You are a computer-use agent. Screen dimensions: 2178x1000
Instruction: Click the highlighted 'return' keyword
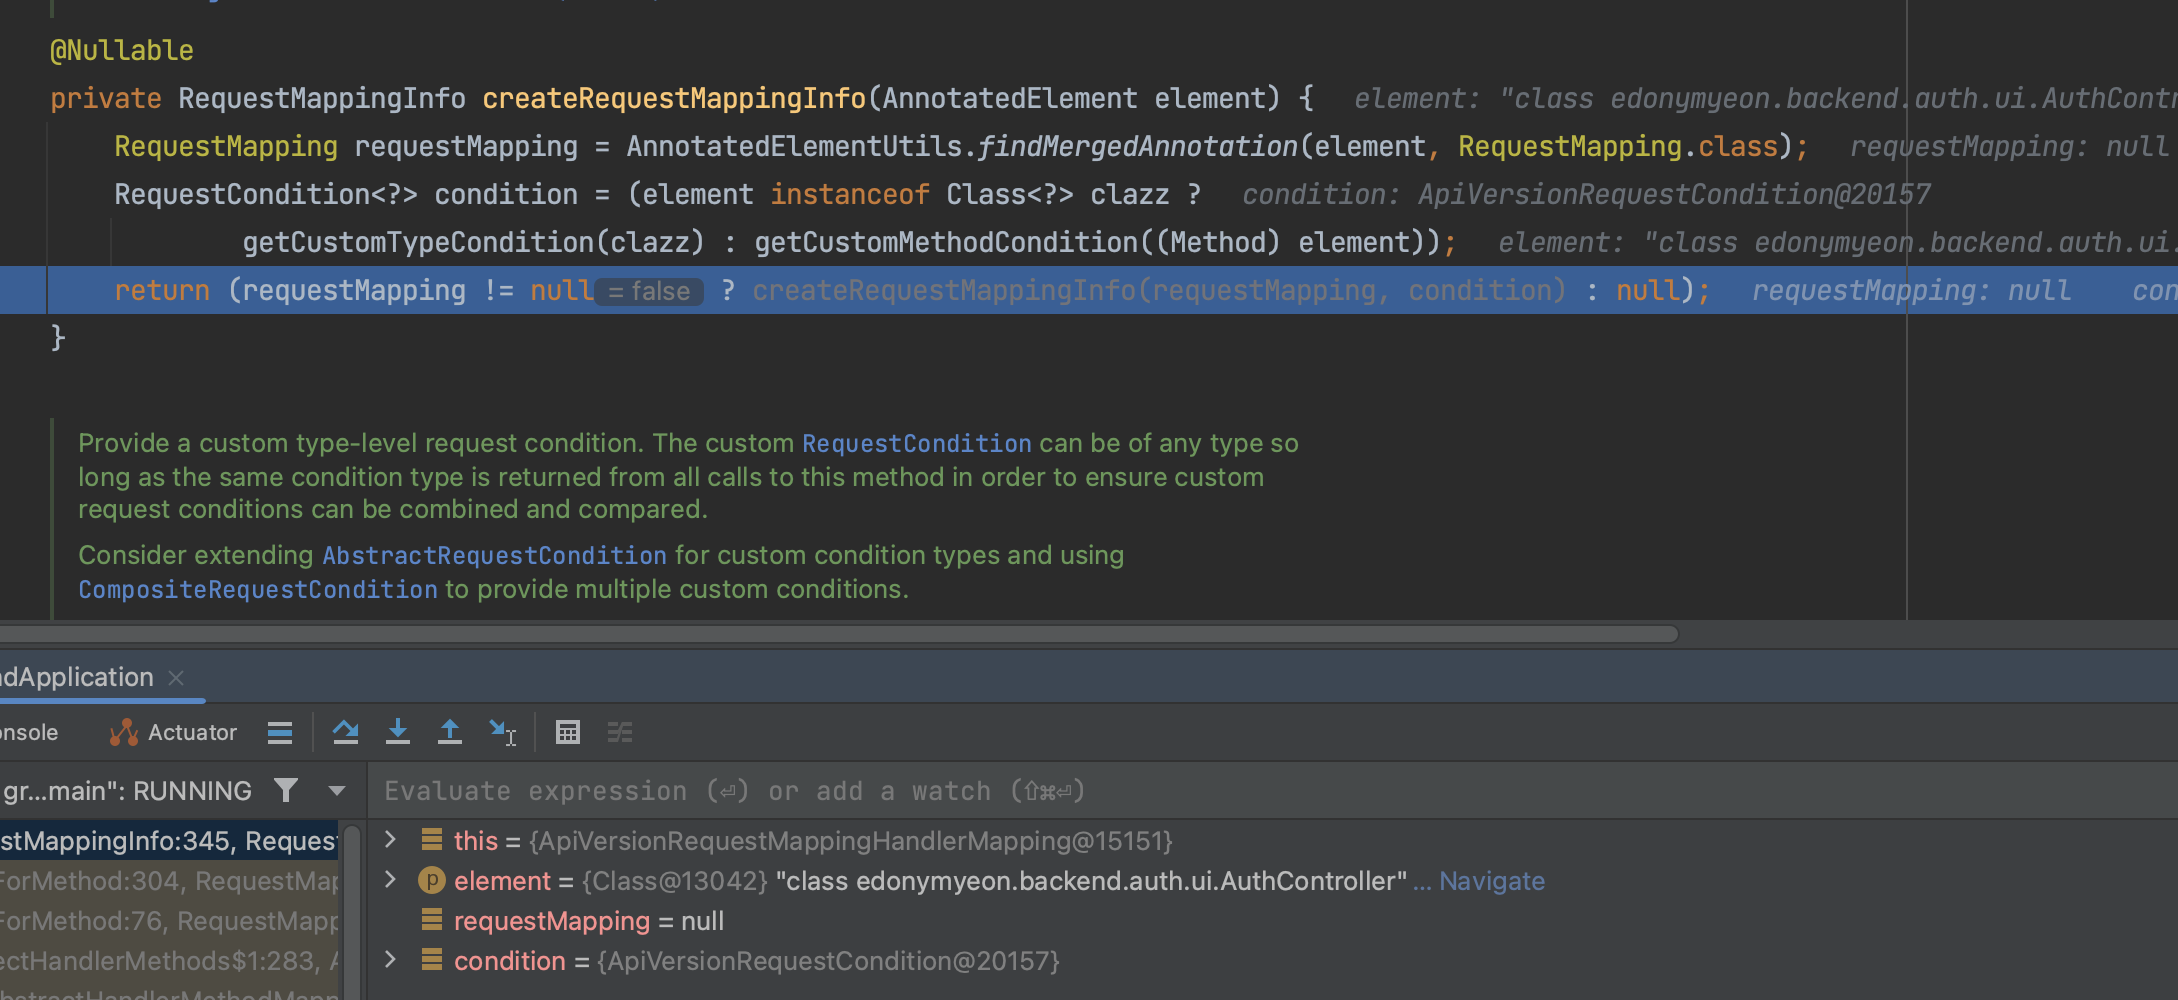point(162,290)
